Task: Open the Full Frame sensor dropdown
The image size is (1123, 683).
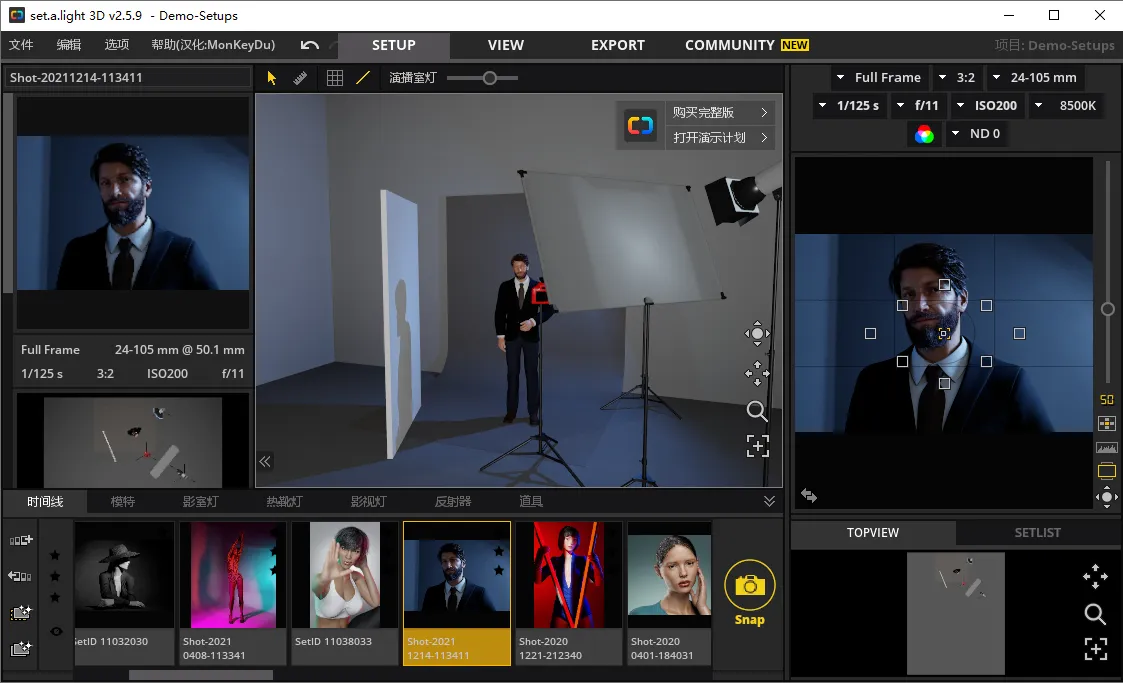Action: pos(878,77)
